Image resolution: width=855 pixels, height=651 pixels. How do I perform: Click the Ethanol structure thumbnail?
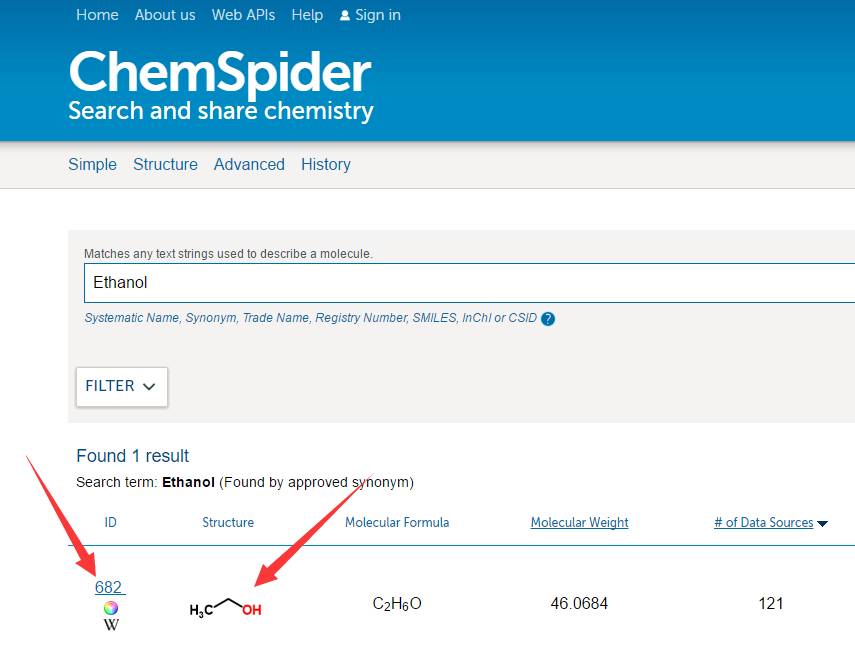coord(226,607)
